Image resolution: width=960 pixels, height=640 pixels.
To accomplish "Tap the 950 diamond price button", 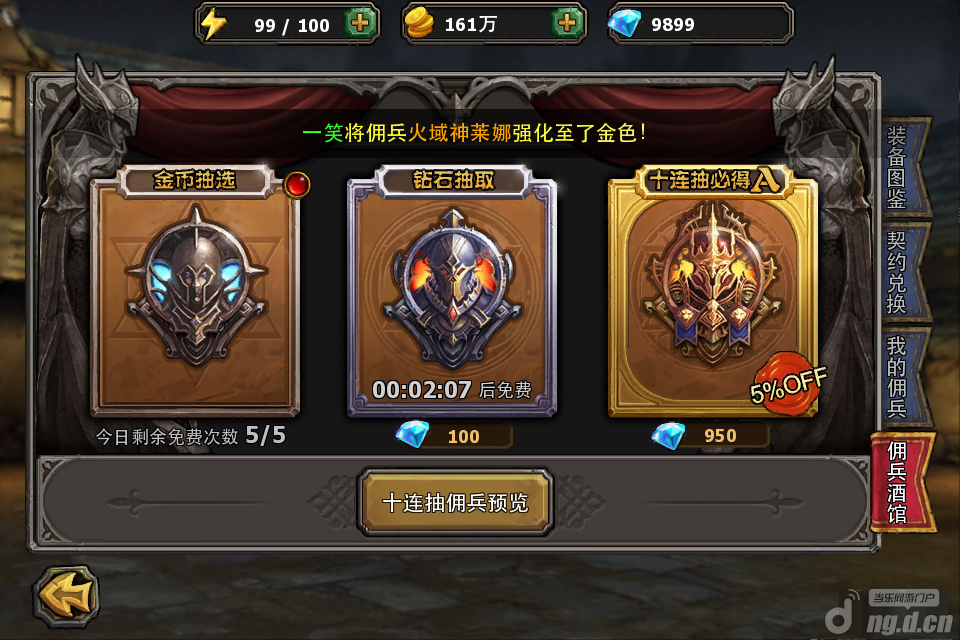I will pyautogui.click(x=711, y=435).
